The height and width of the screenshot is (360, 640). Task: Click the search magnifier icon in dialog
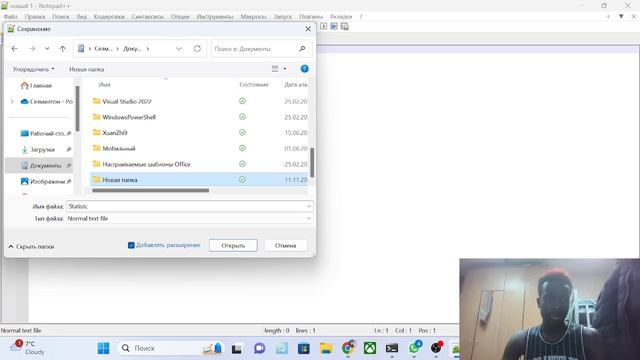302,49
